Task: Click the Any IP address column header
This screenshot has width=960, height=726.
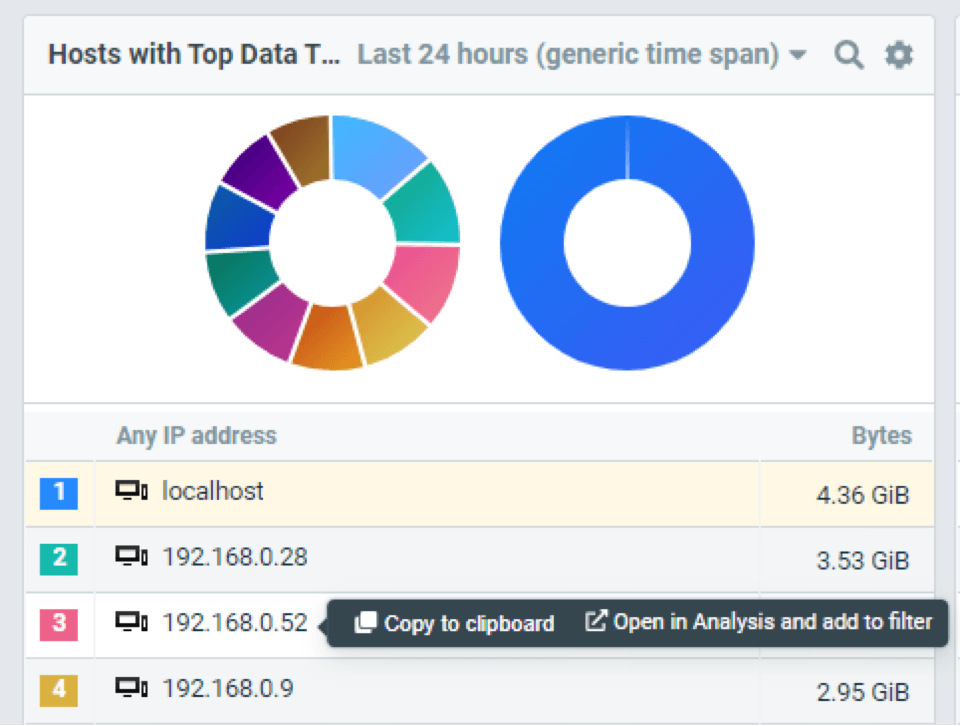Action: coord(196,436)
